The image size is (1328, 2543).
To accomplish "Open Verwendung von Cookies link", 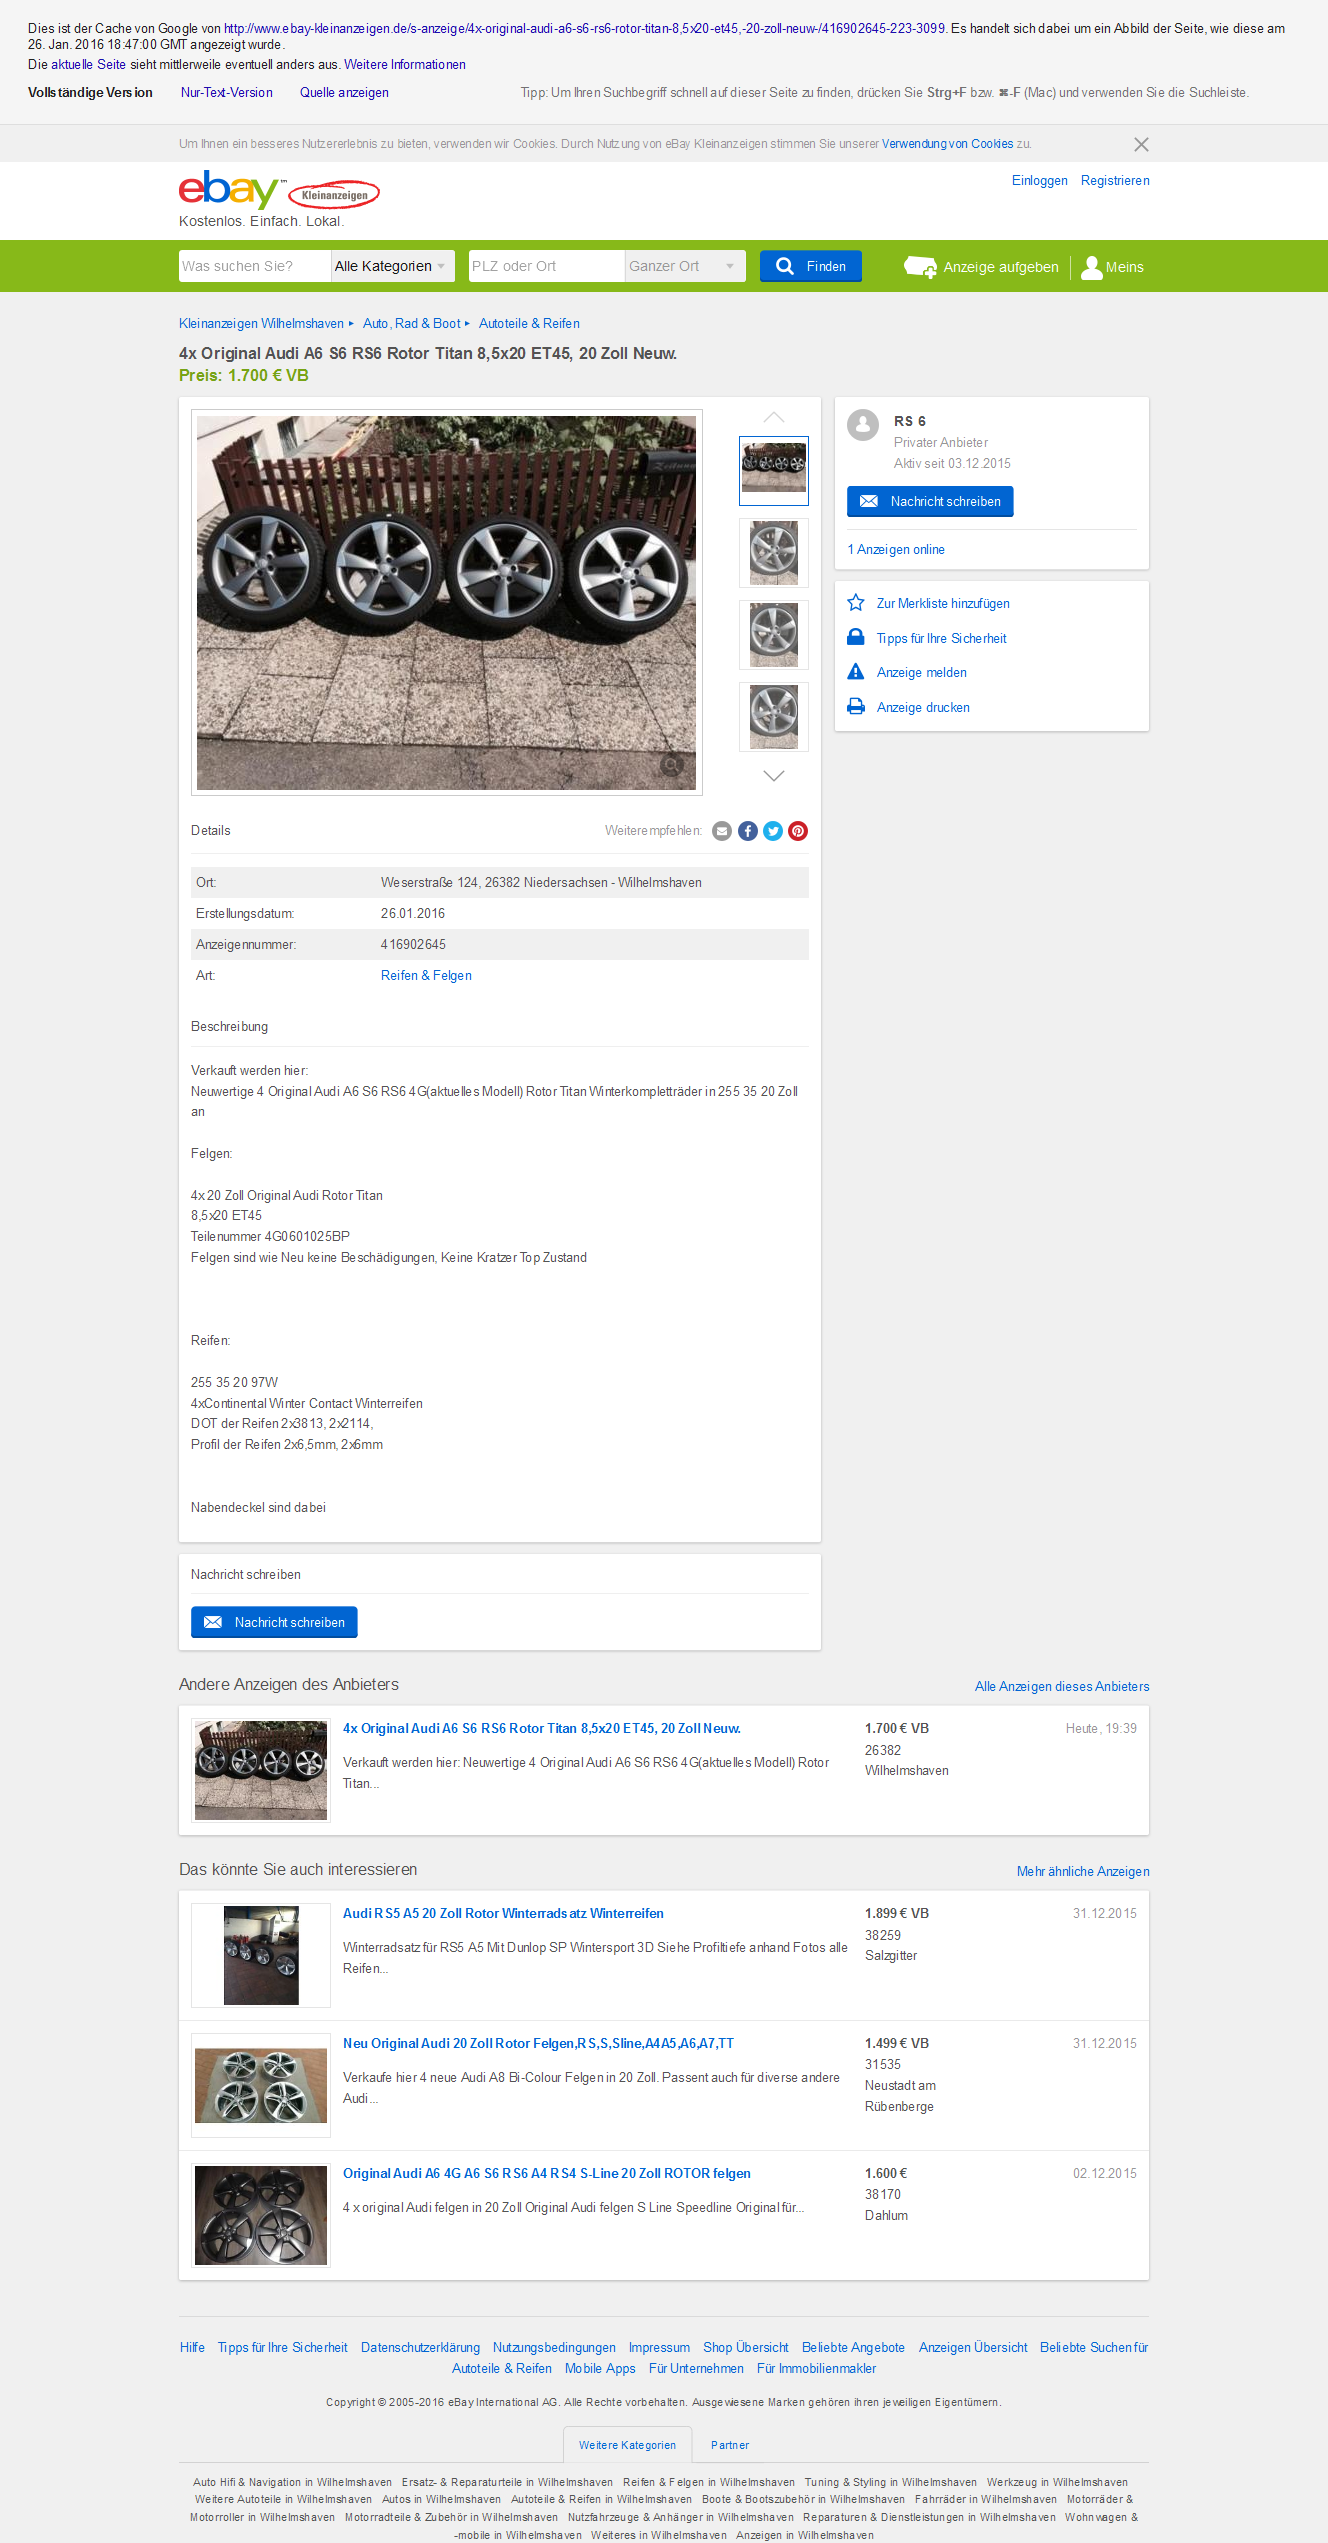I will (x=947, y=144).
